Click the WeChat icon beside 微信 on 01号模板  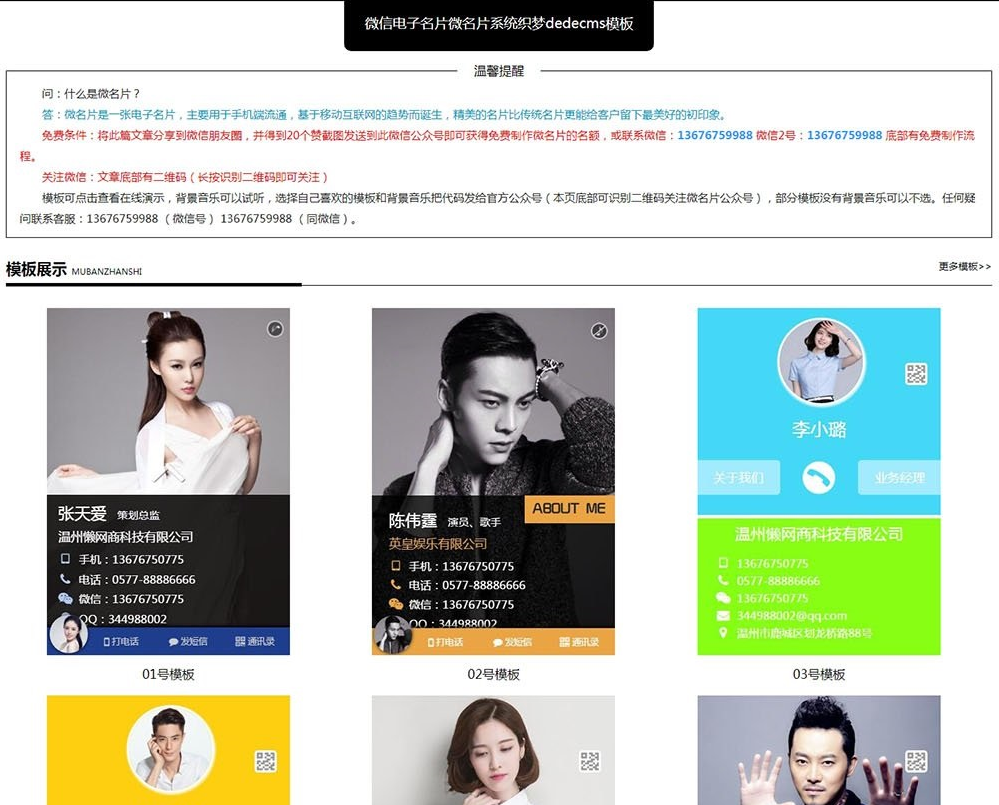click(65, 599)
